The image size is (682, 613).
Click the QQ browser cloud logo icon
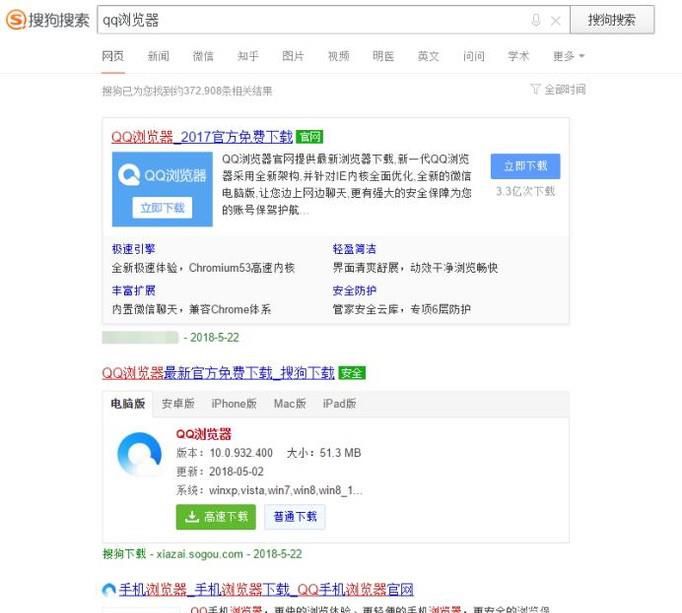140,453
